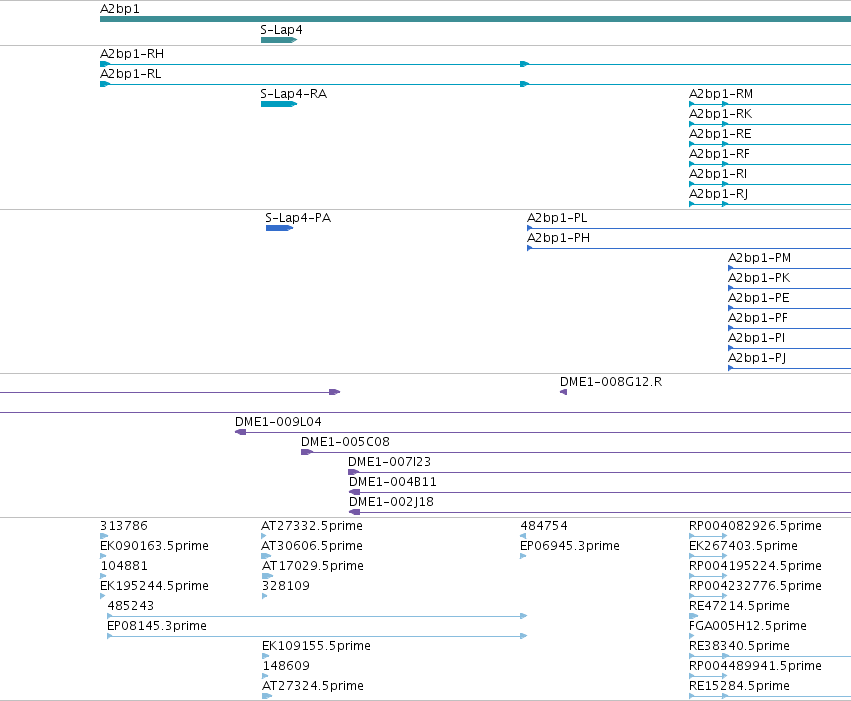This screenshot has height=701, width=851.
Task: Select EST RP004195224.5prime
Action: pos(755,566)
